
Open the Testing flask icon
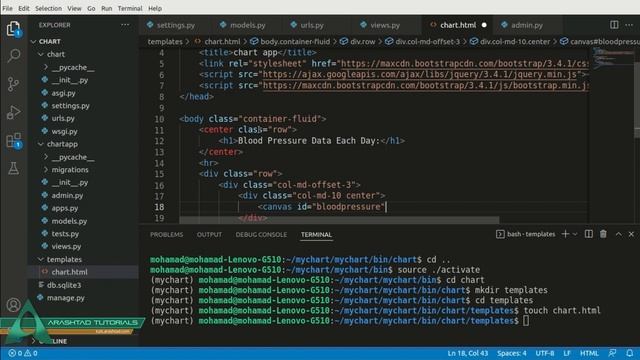click(x=13, y=168)
